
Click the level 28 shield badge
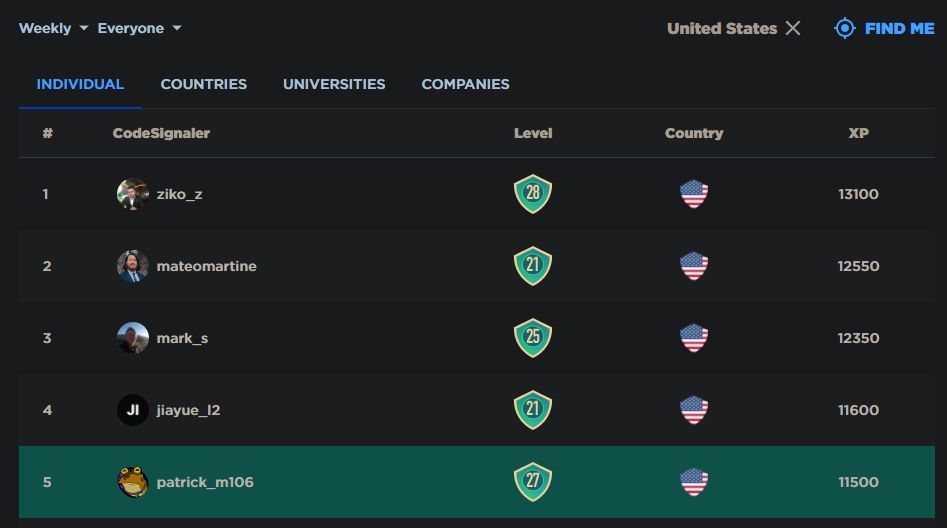pyautogui.click(x=533, y=194)
